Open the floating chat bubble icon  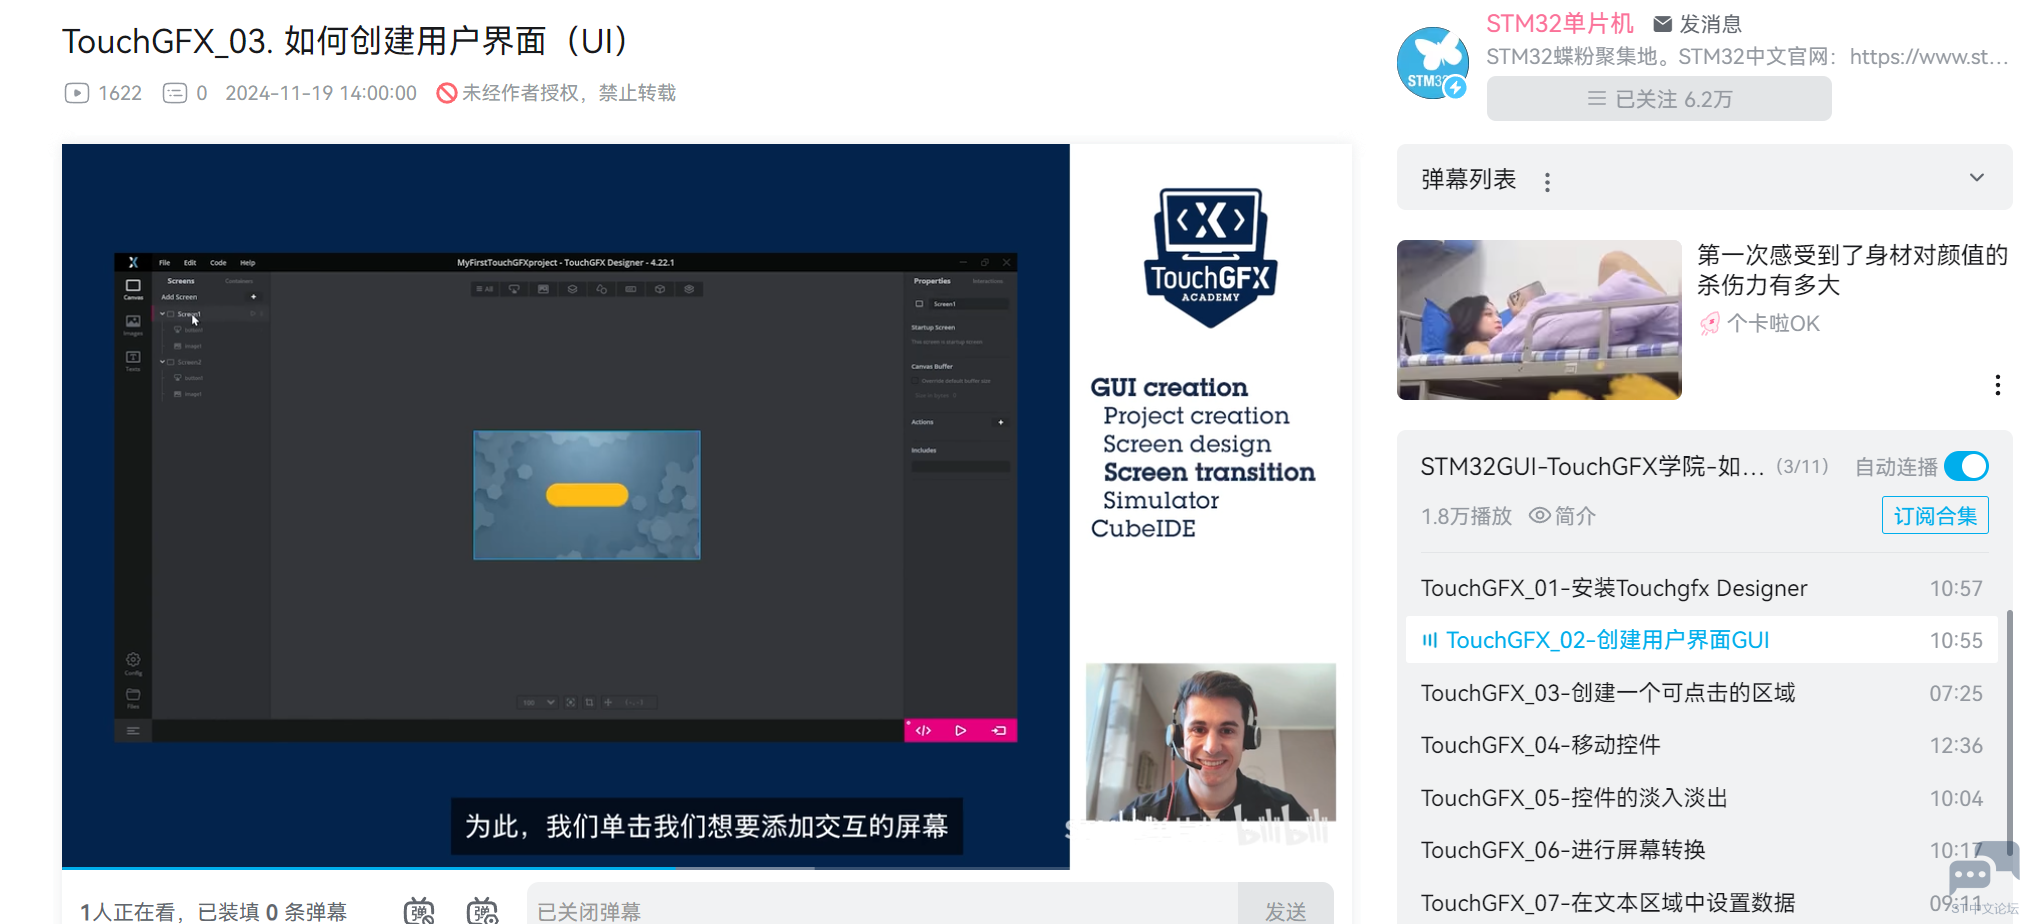[1970, 876]
